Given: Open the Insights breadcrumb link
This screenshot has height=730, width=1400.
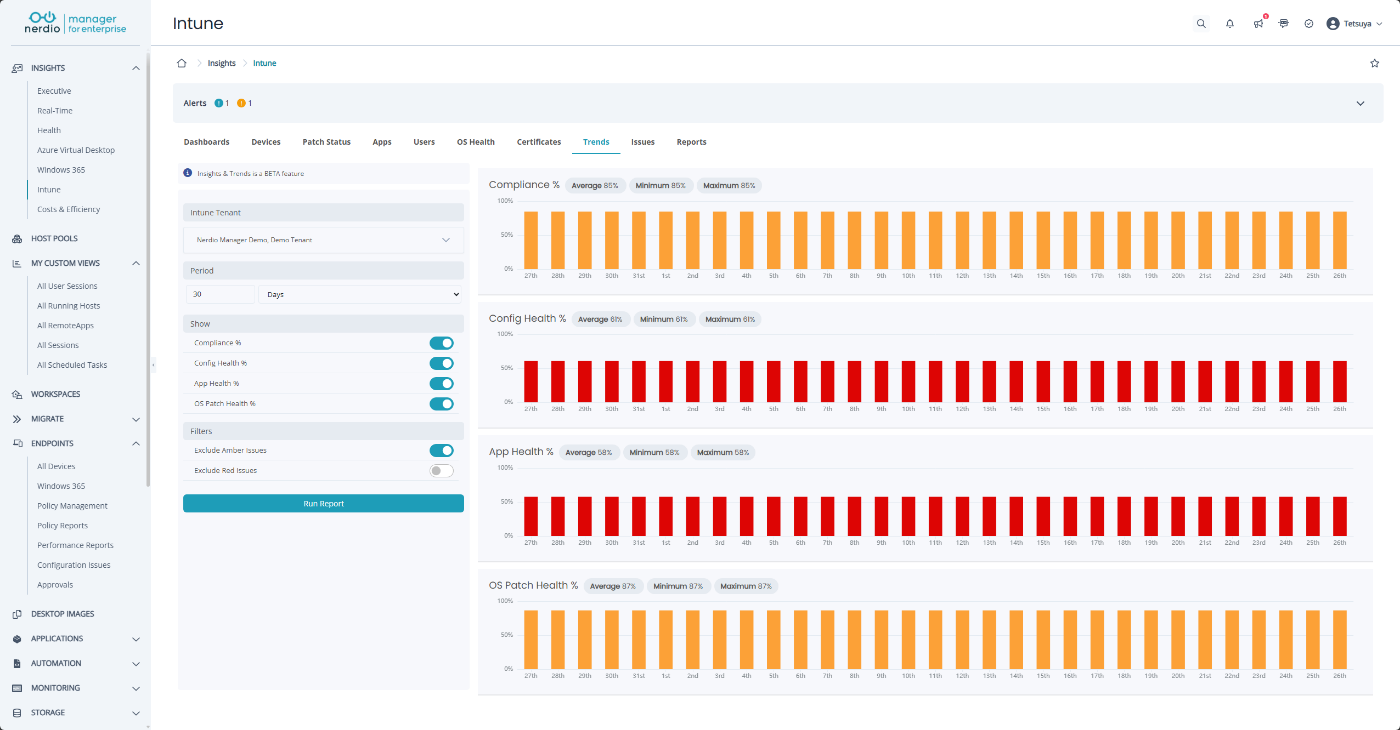Looking at the screenshot, I should coord(222,63).
